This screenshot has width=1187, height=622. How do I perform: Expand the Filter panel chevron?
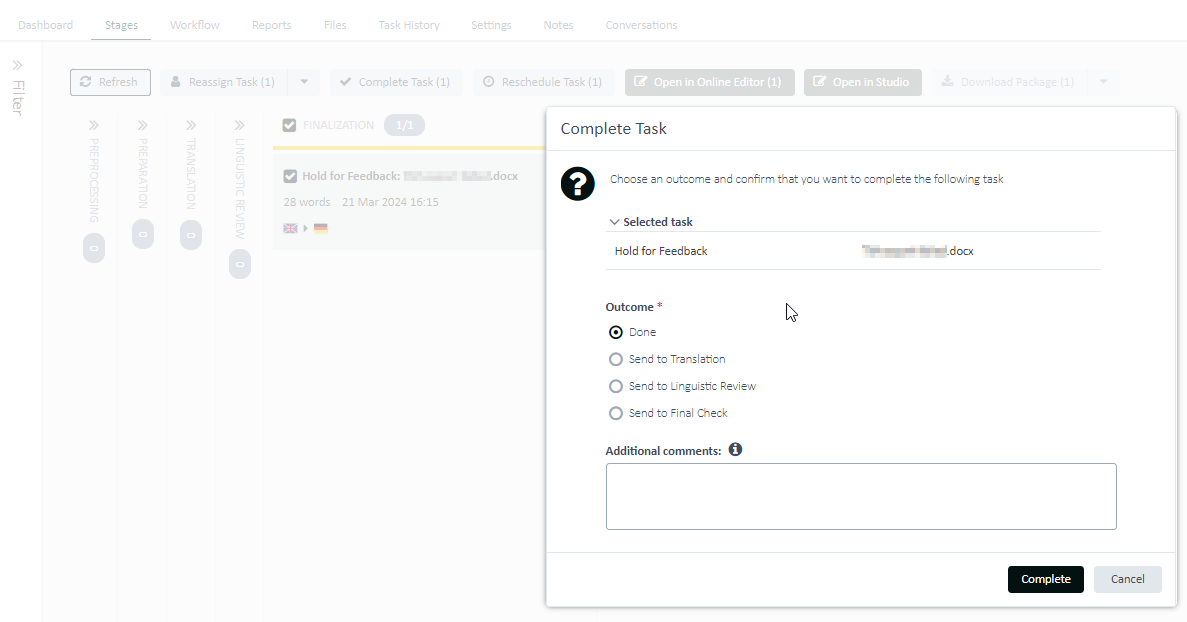pos(18,65)
